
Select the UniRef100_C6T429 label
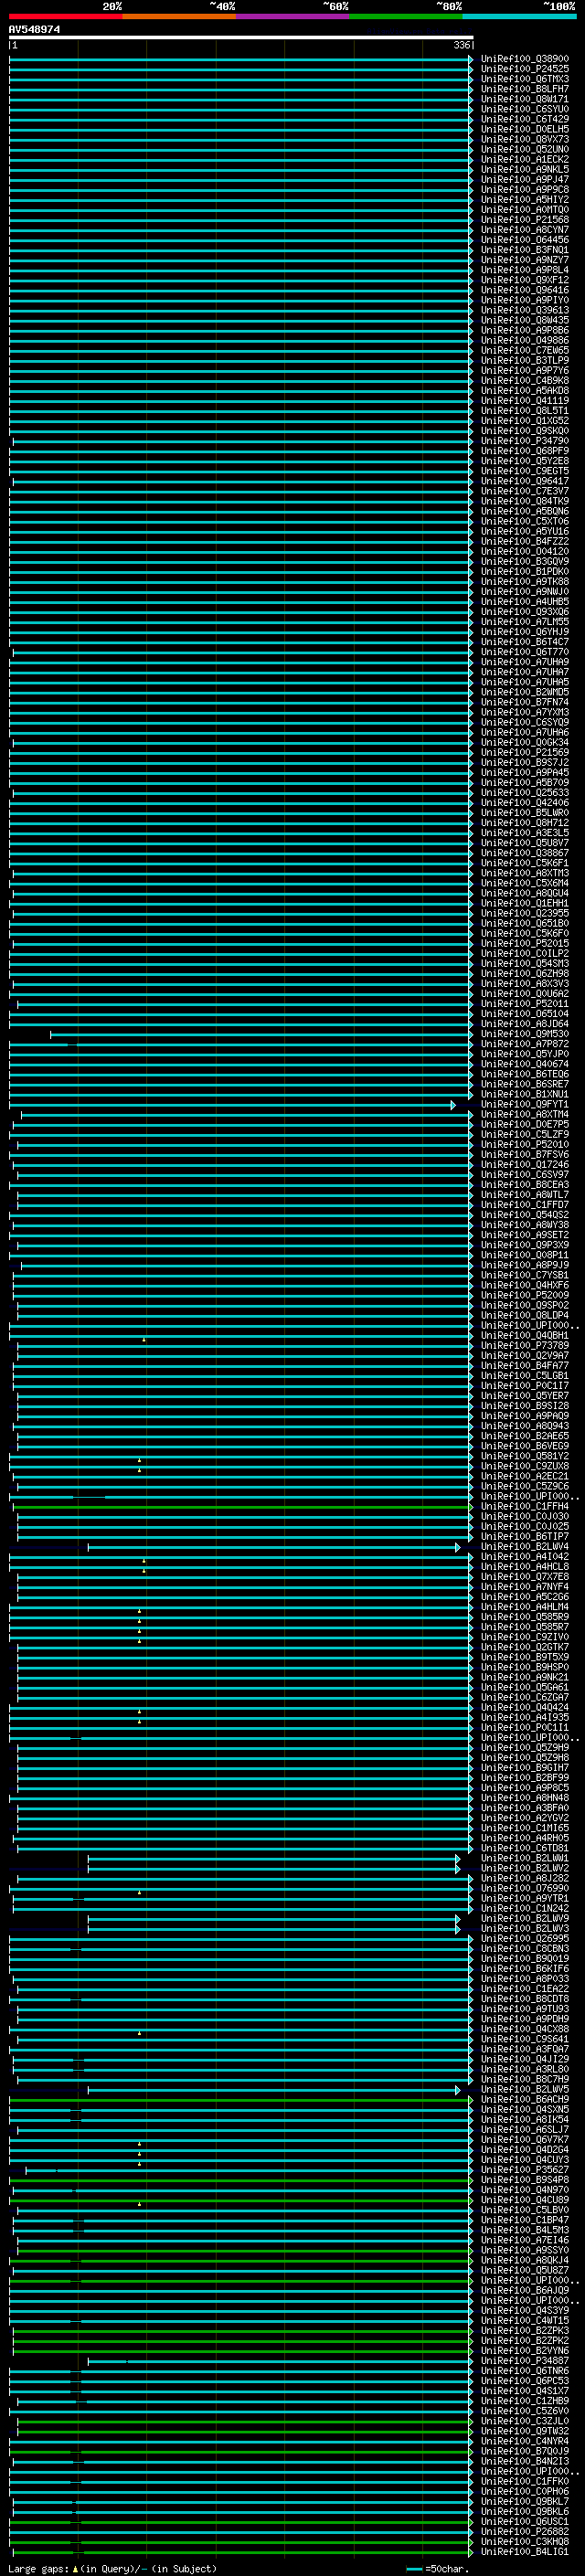tap(525, 119)
